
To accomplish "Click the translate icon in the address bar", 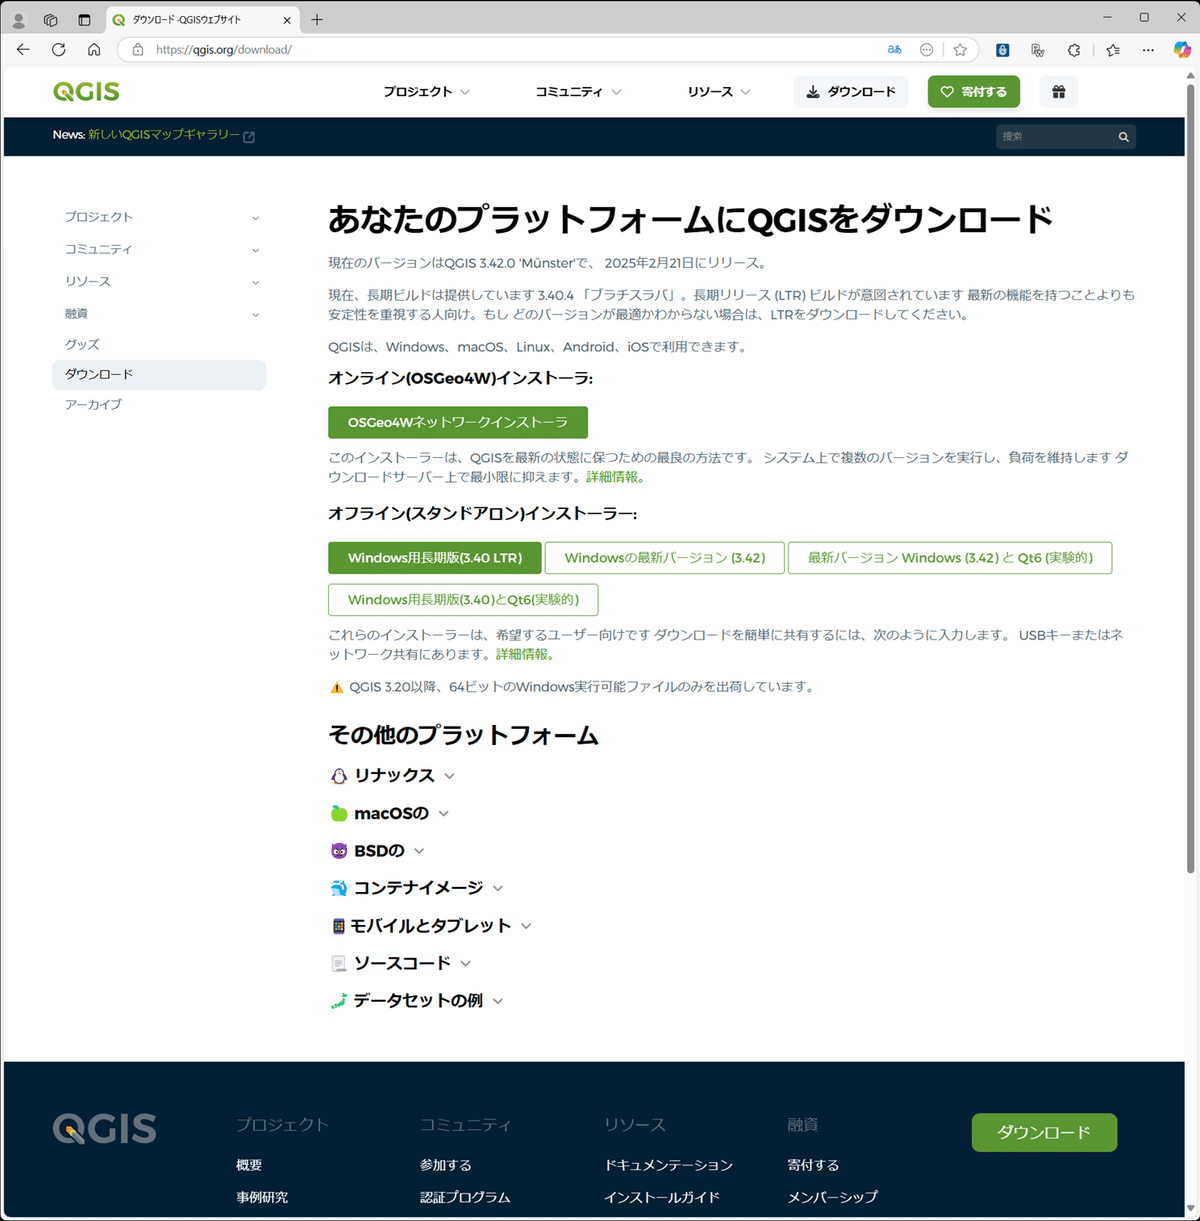I will [893, 49].
